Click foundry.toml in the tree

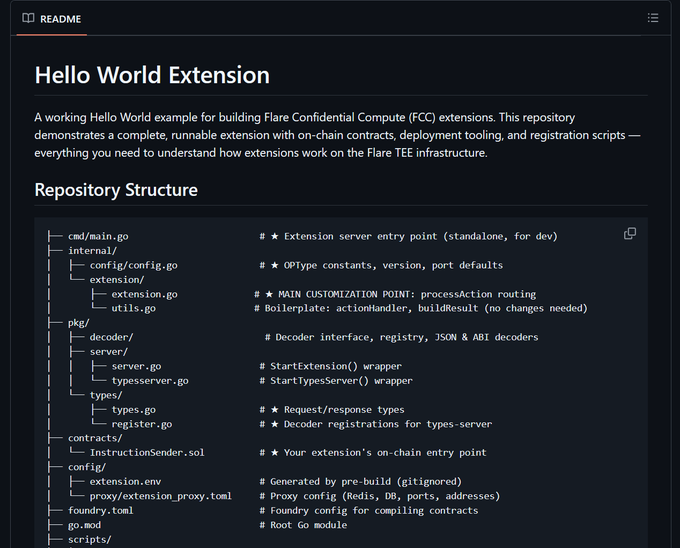pos(101,510)
